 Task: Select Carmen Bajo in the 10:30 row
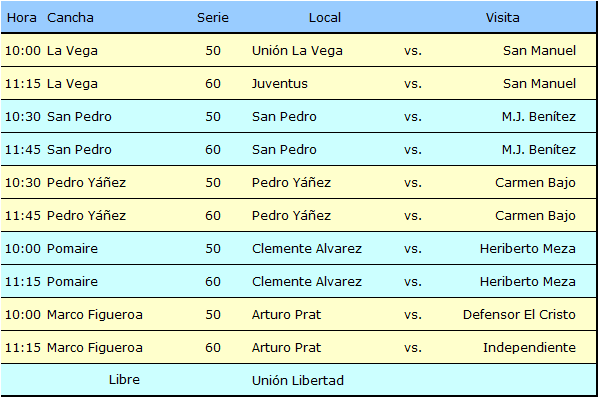click(x=535, y=182)
